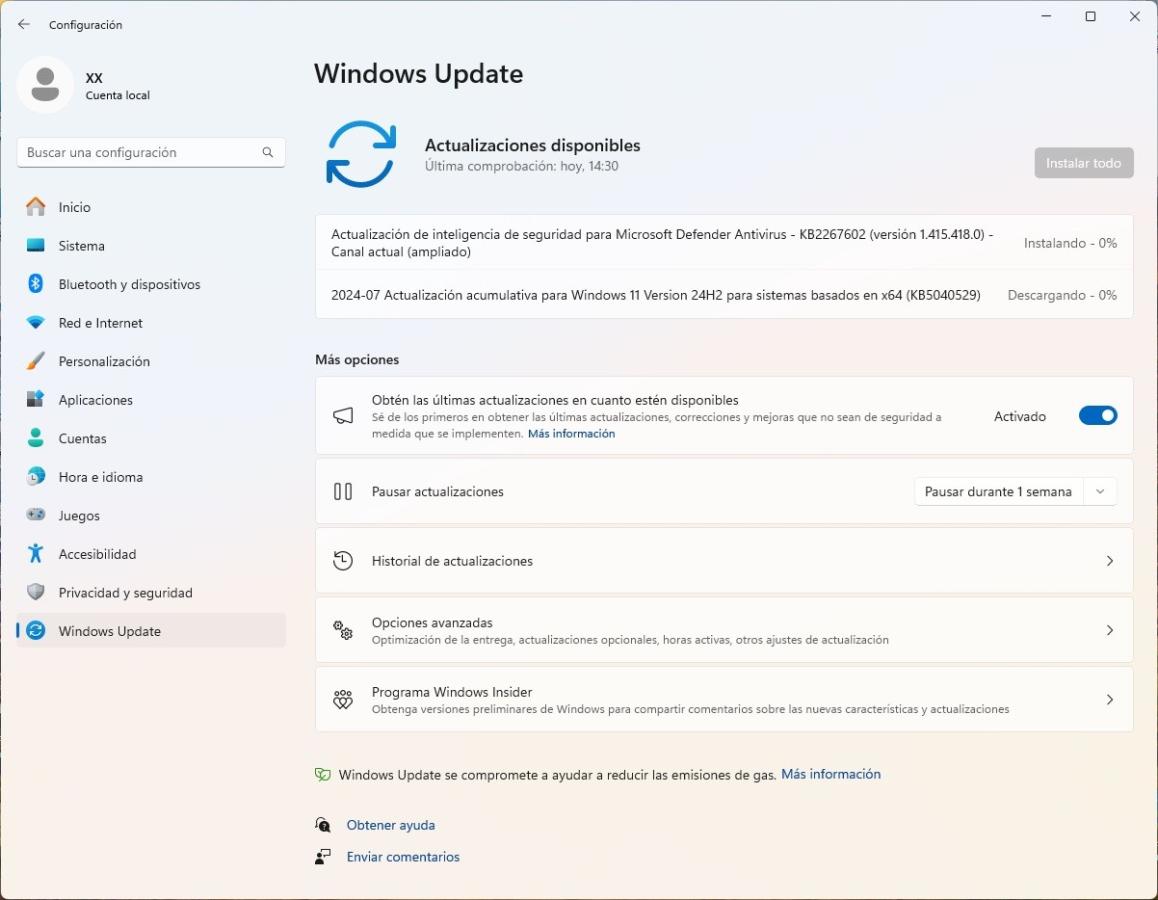Open the Pausar durante 1 semana dropdown
The image size is (1158, 900).
[1015, 491]
